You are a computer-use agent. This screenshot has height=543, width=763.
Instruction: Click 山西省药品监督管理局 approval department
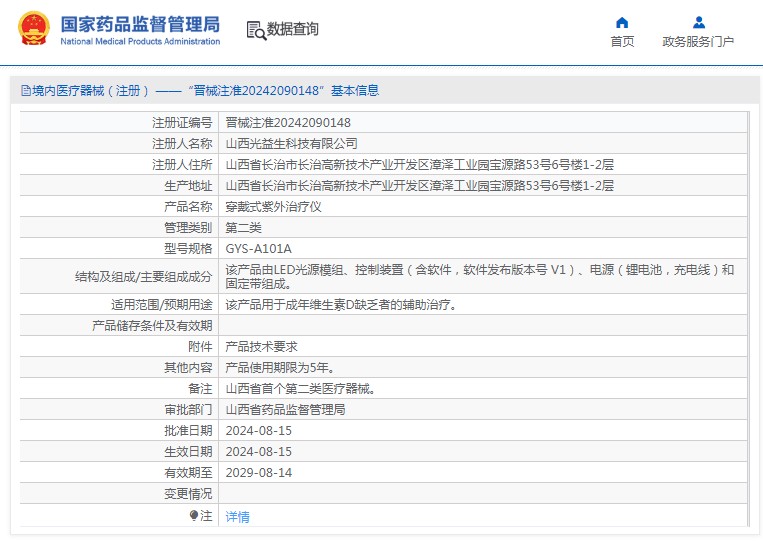285,409
